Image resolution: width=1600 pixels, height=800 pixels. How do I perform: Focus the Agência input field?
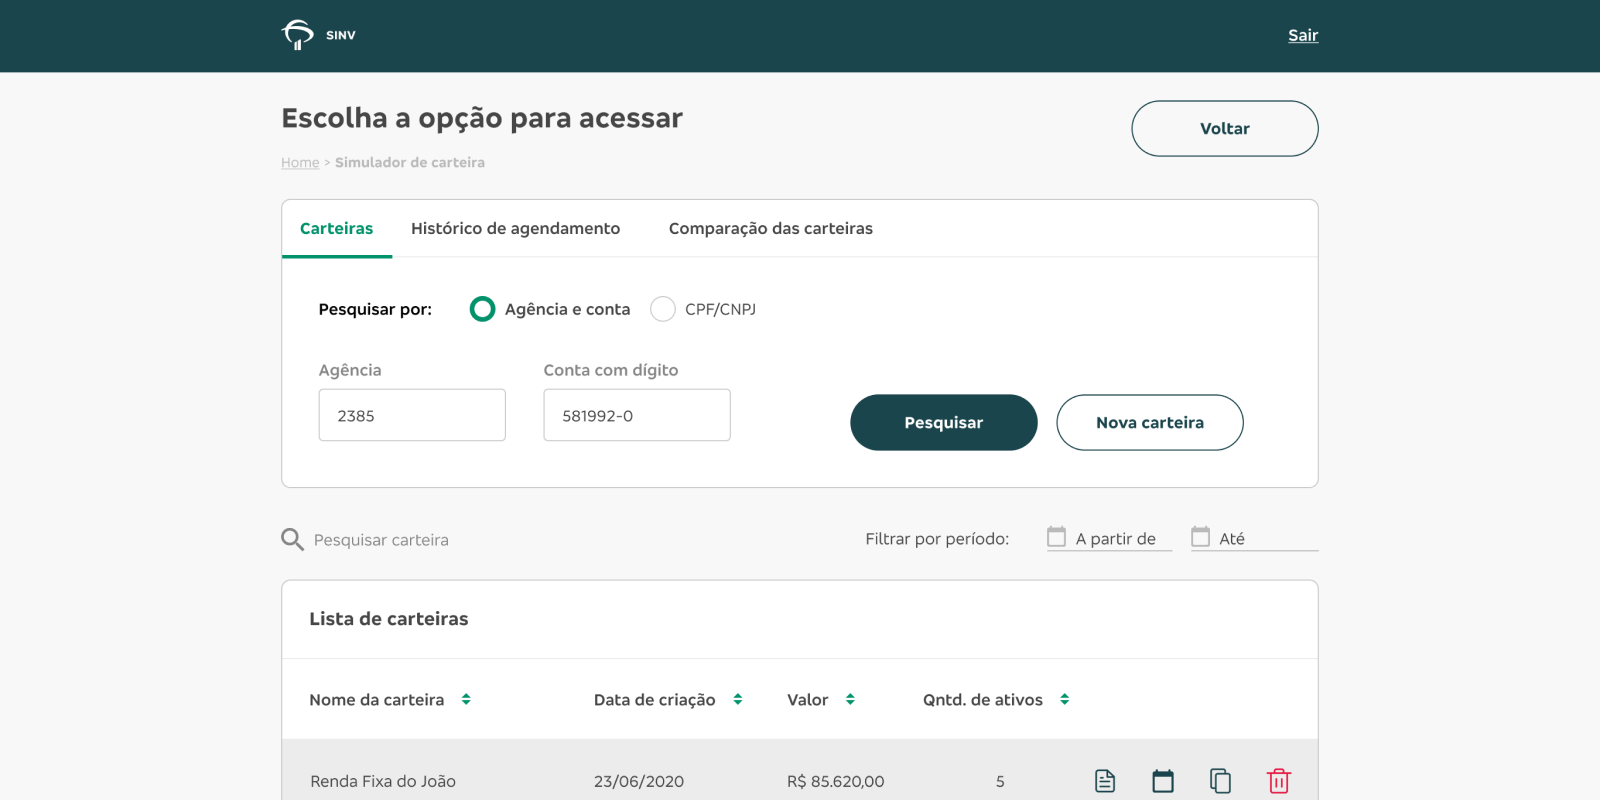coord(412,415)
